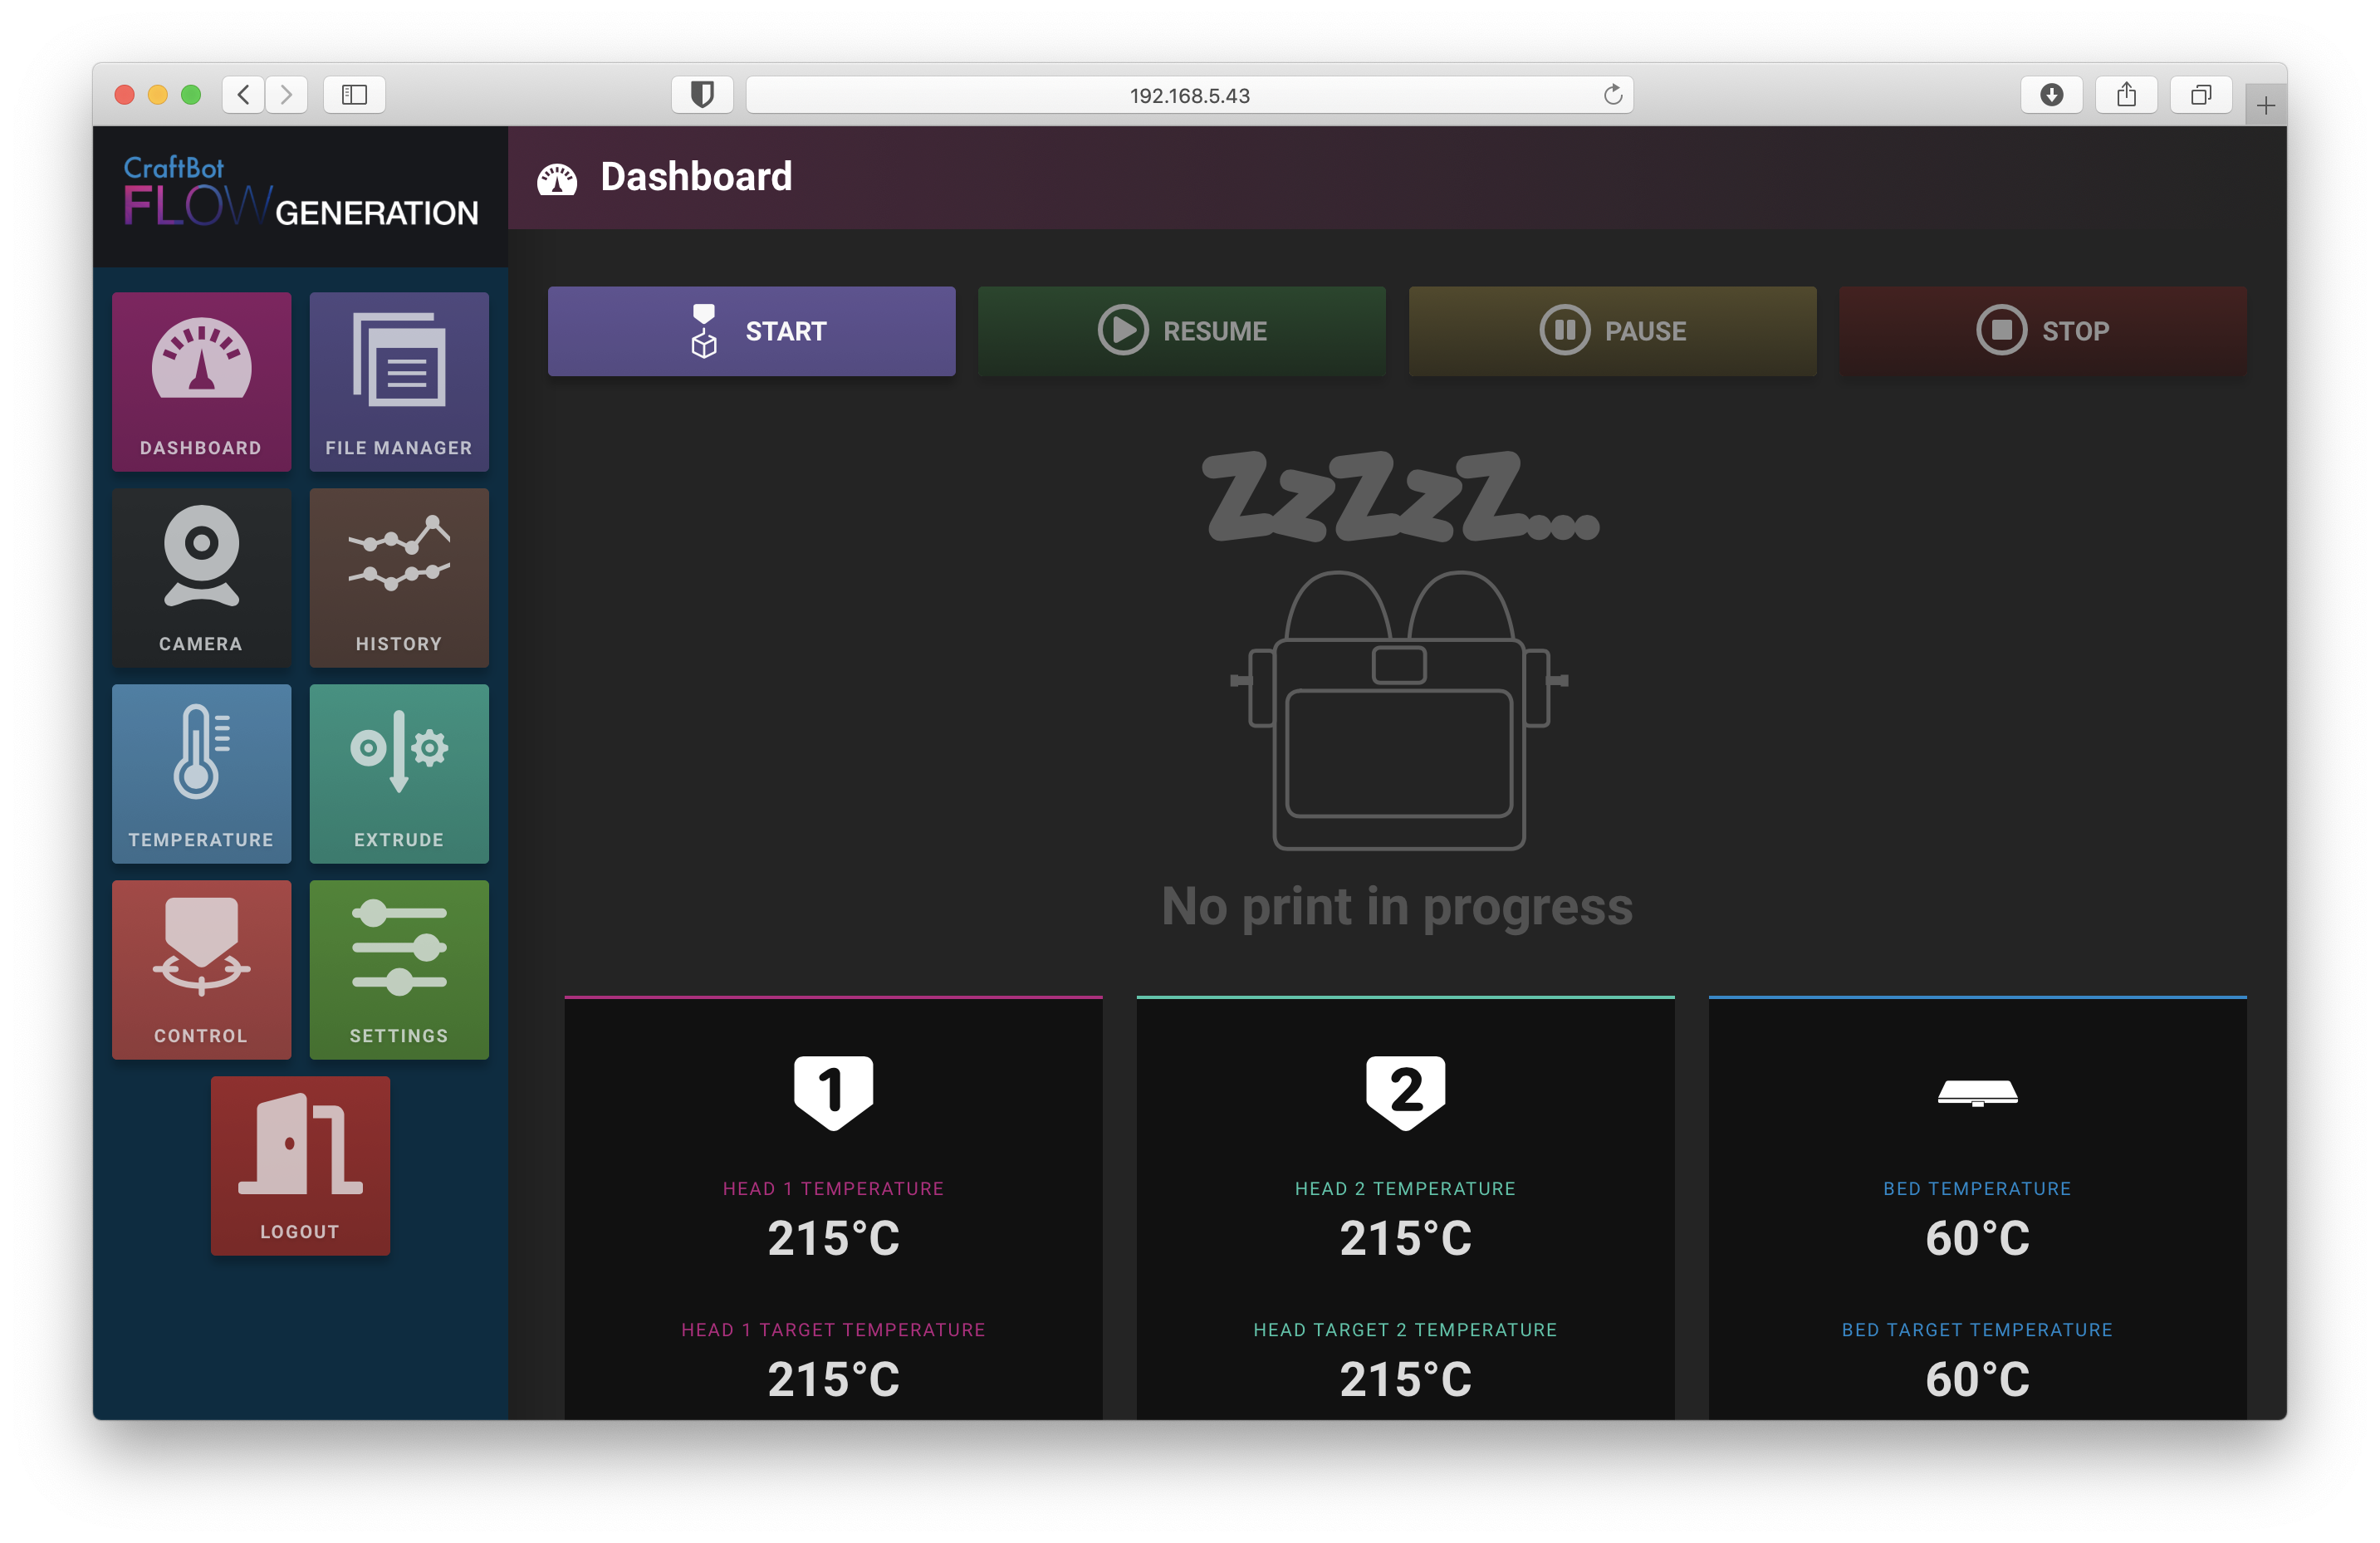Screen dimensions: 2380x1543
Task: Open the File Manager tile
Action: coord(399,381)
